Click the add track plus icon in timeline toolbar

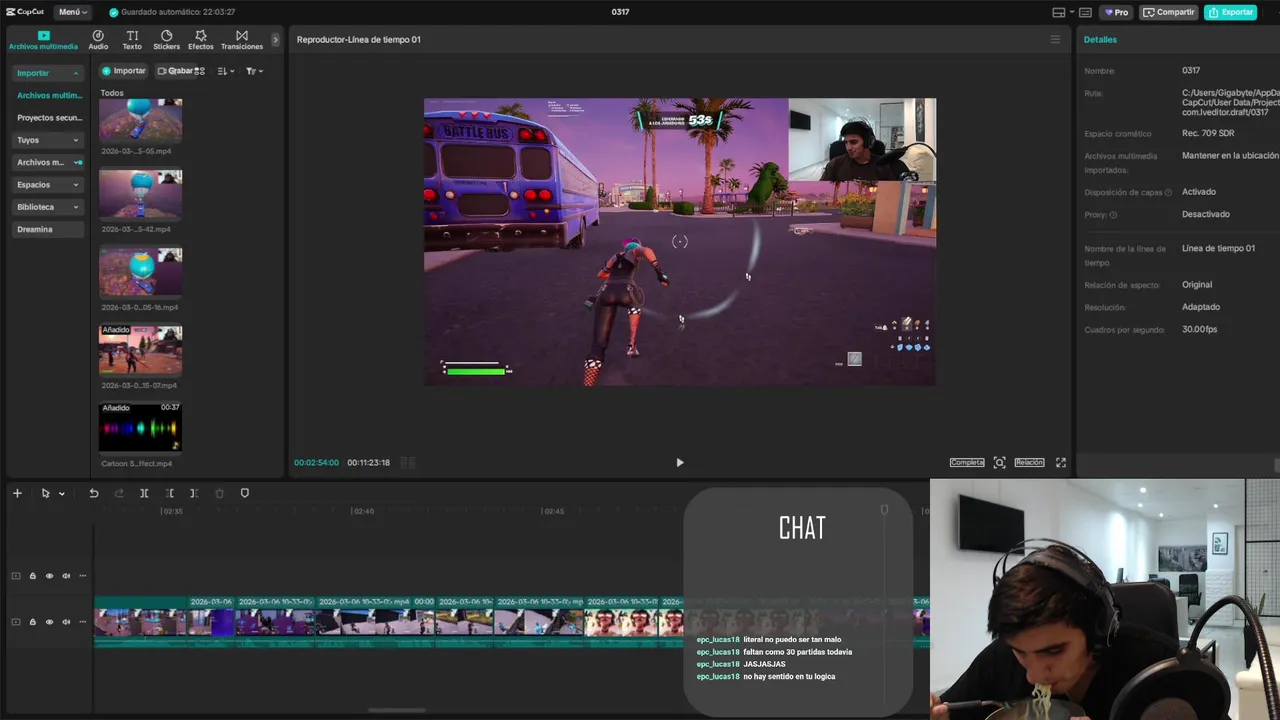click(x=17, y=493)
